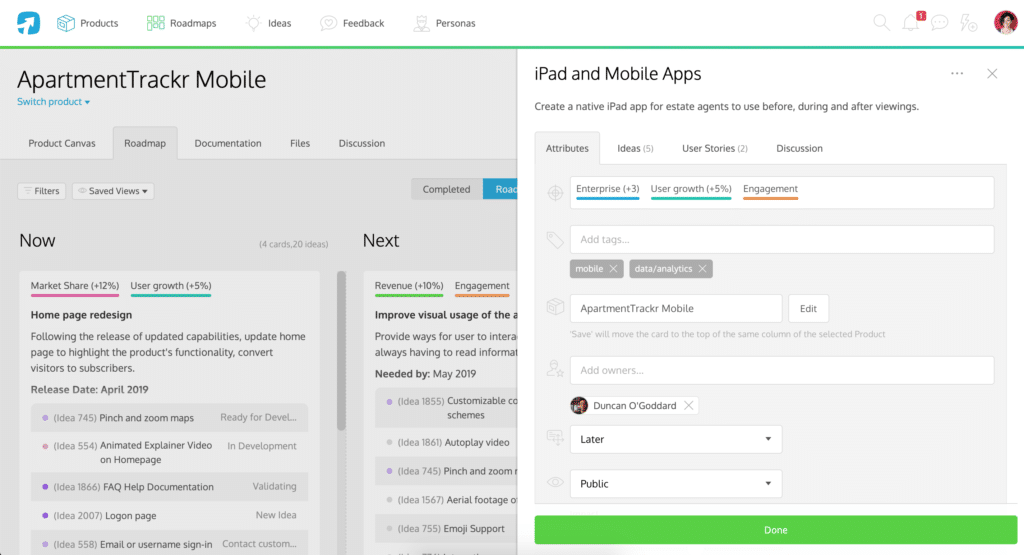
Task: Click the tags label icon
Action: point(554,240)
